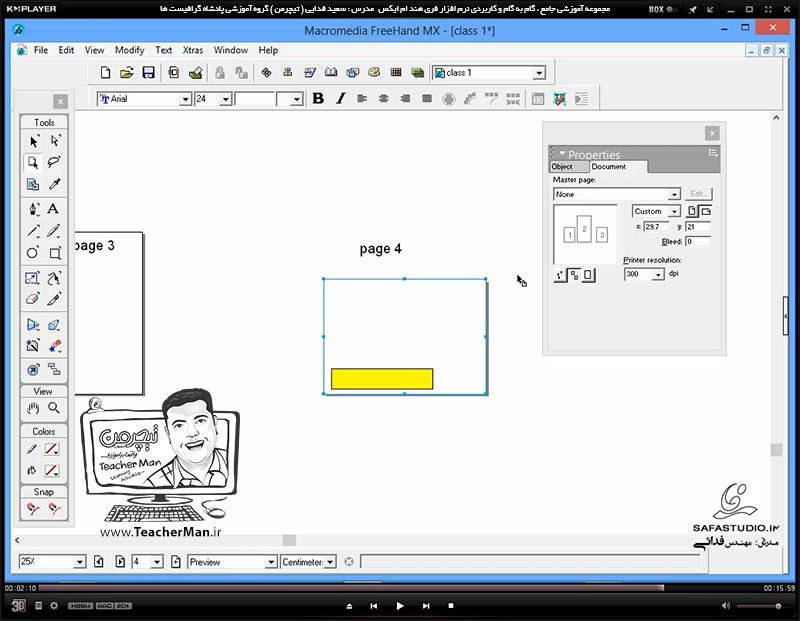The height and width of the screenshot is (621, 800).
Task: Choose the Page tool
Action: pos(33,163)
